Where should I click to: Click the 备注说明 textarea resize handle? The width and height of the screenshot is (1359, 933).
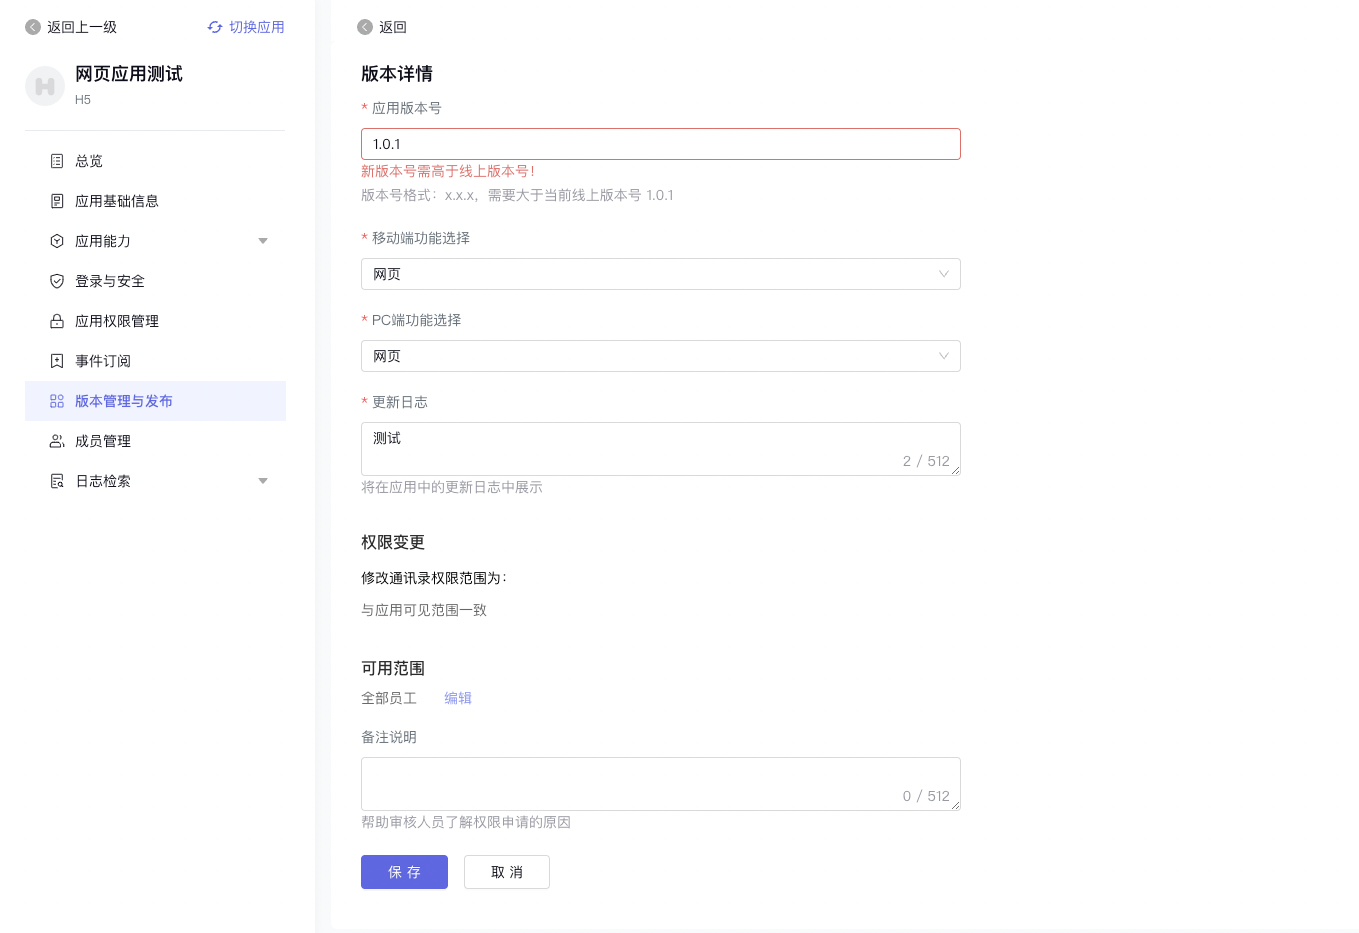(956, 806)
